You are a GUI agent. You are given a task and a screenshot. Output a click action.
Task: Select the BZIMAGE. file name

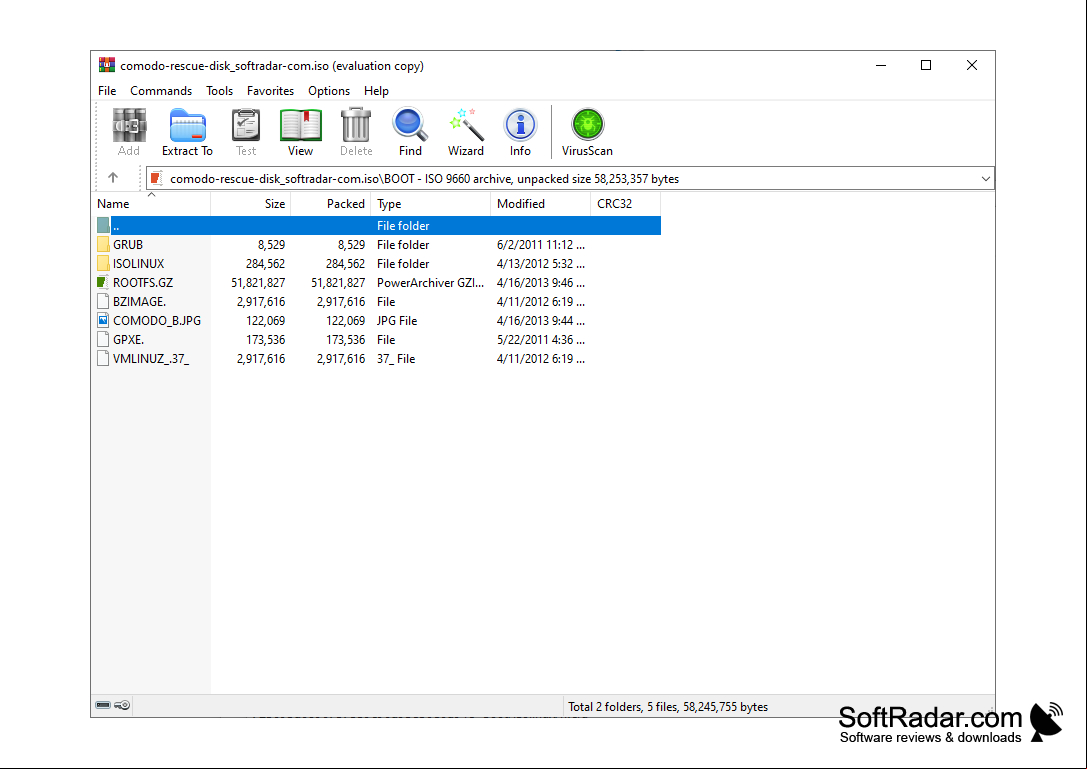139,302
